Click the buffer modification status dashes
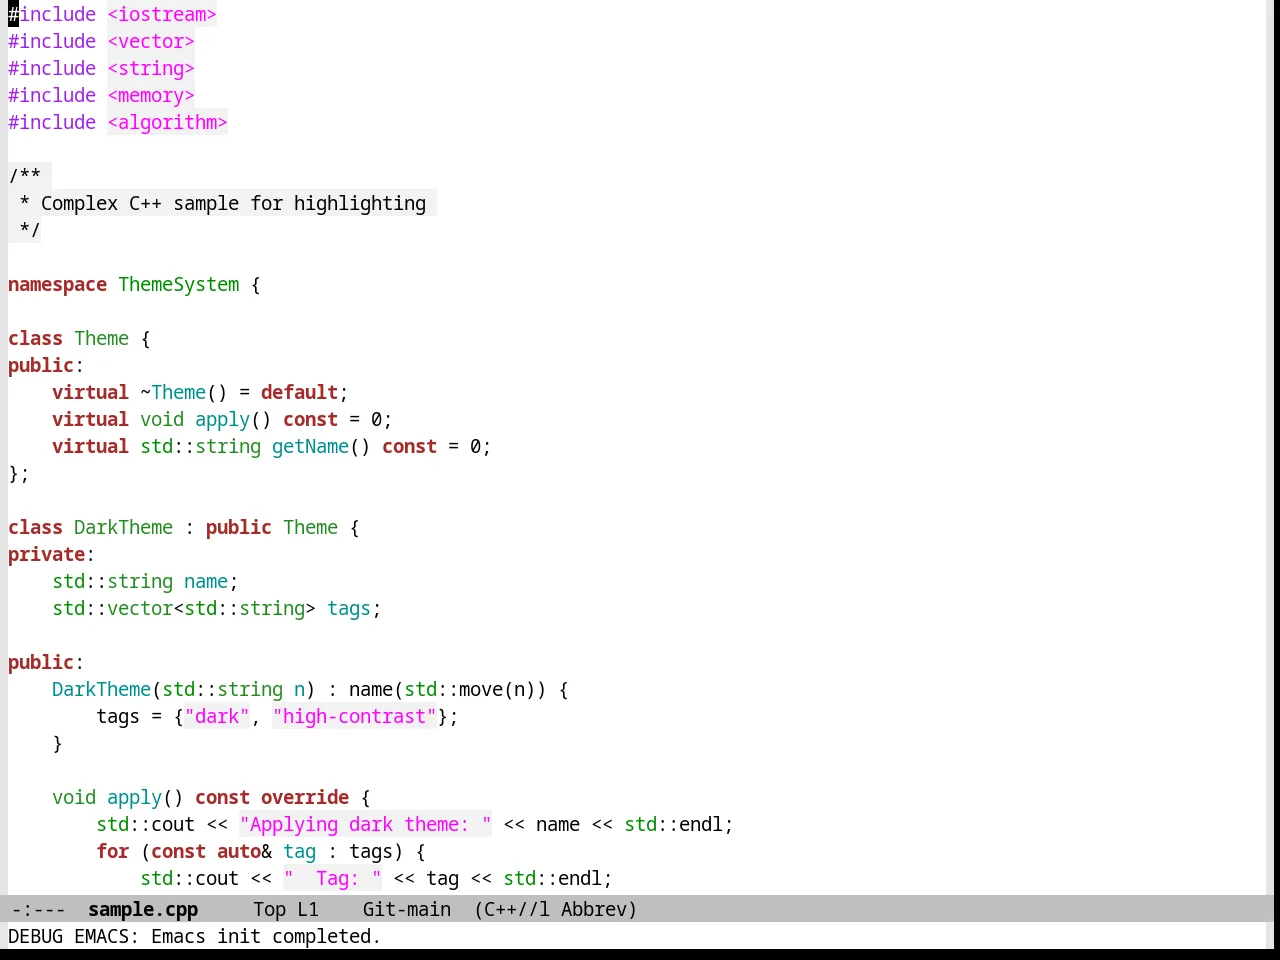Viewport: 1280px width, 960px height. [x=39, y=909]
